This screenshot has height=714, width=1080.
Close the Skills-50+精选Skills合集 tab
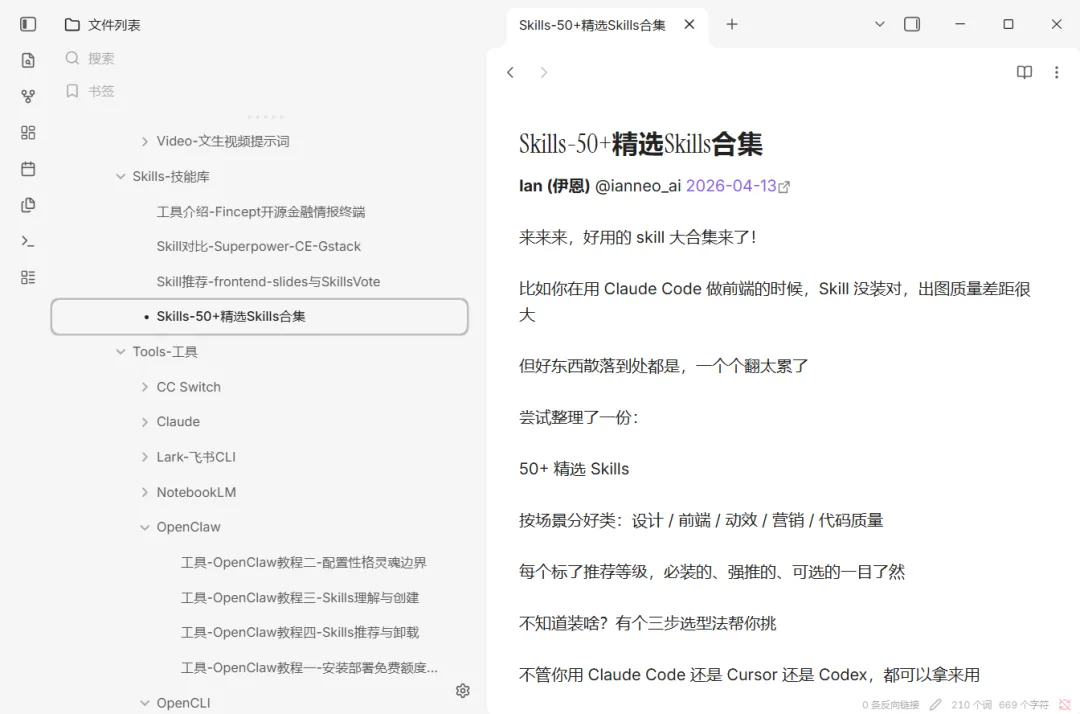[x=689, y=25]
